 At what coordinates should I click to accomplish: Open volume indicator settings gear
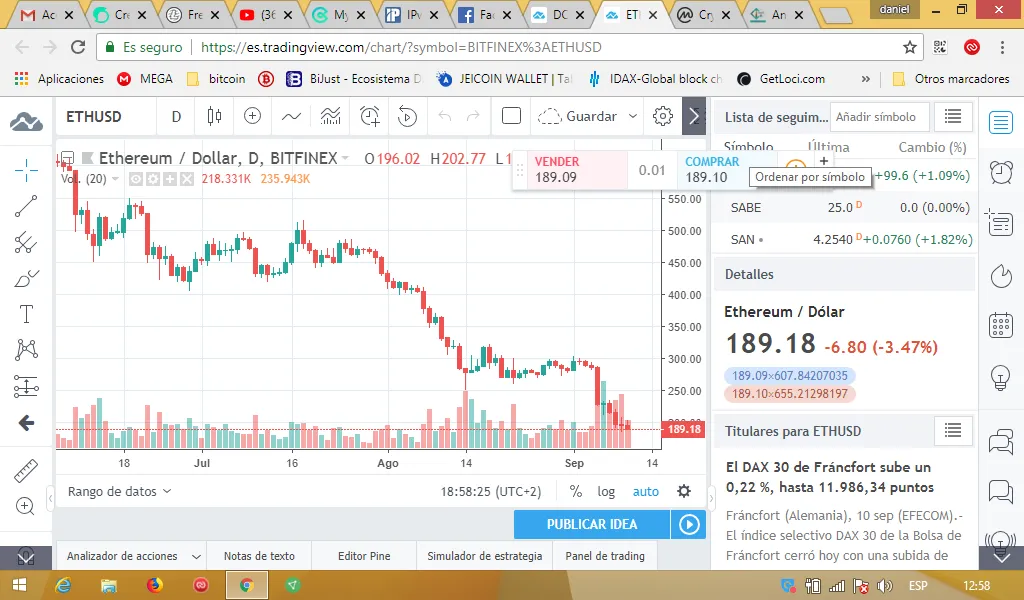(x=153, y=179)
